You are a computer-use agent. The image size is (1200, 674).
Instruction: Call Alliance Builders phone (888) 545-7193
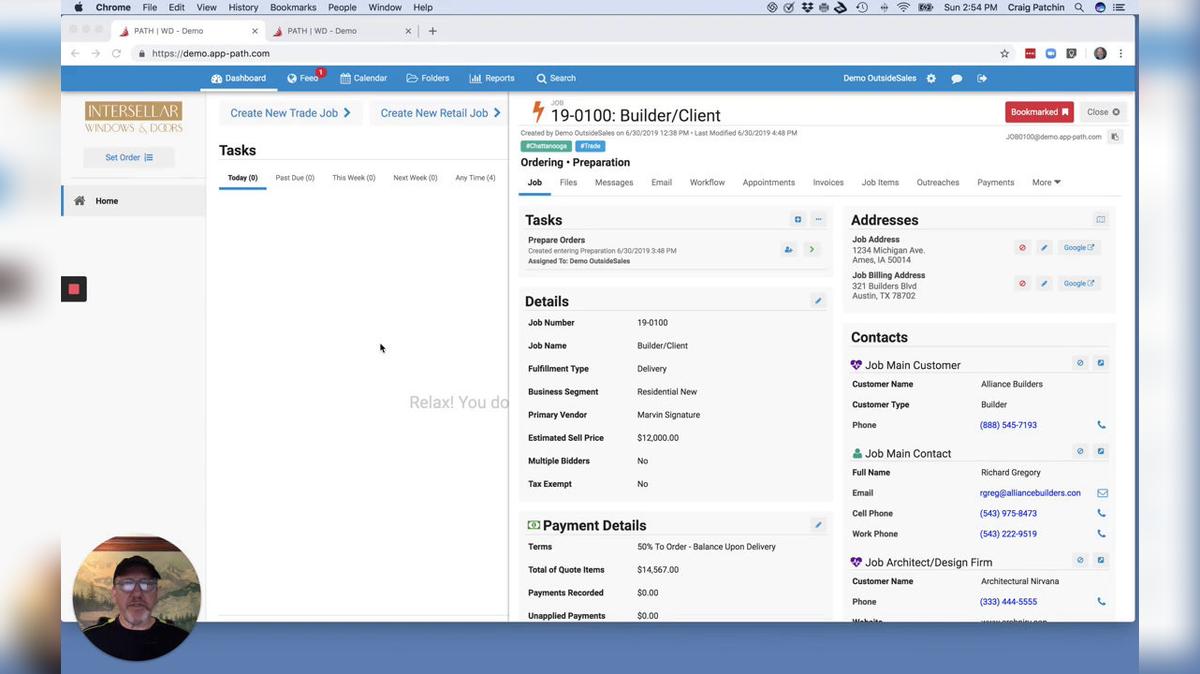coord(1008,425)
